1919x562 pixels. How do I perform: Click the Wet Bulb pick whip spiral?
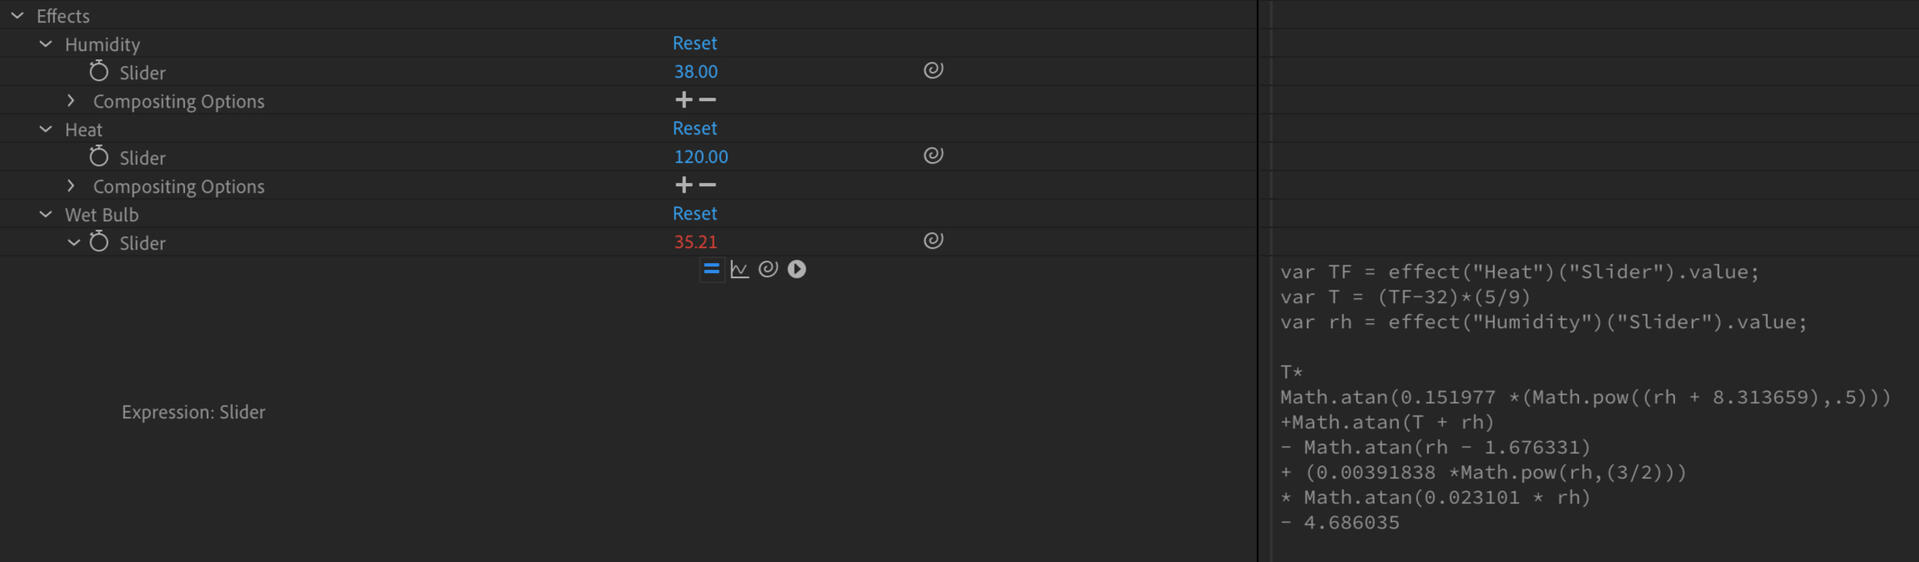pyautogui.click(x=933, y=240)
